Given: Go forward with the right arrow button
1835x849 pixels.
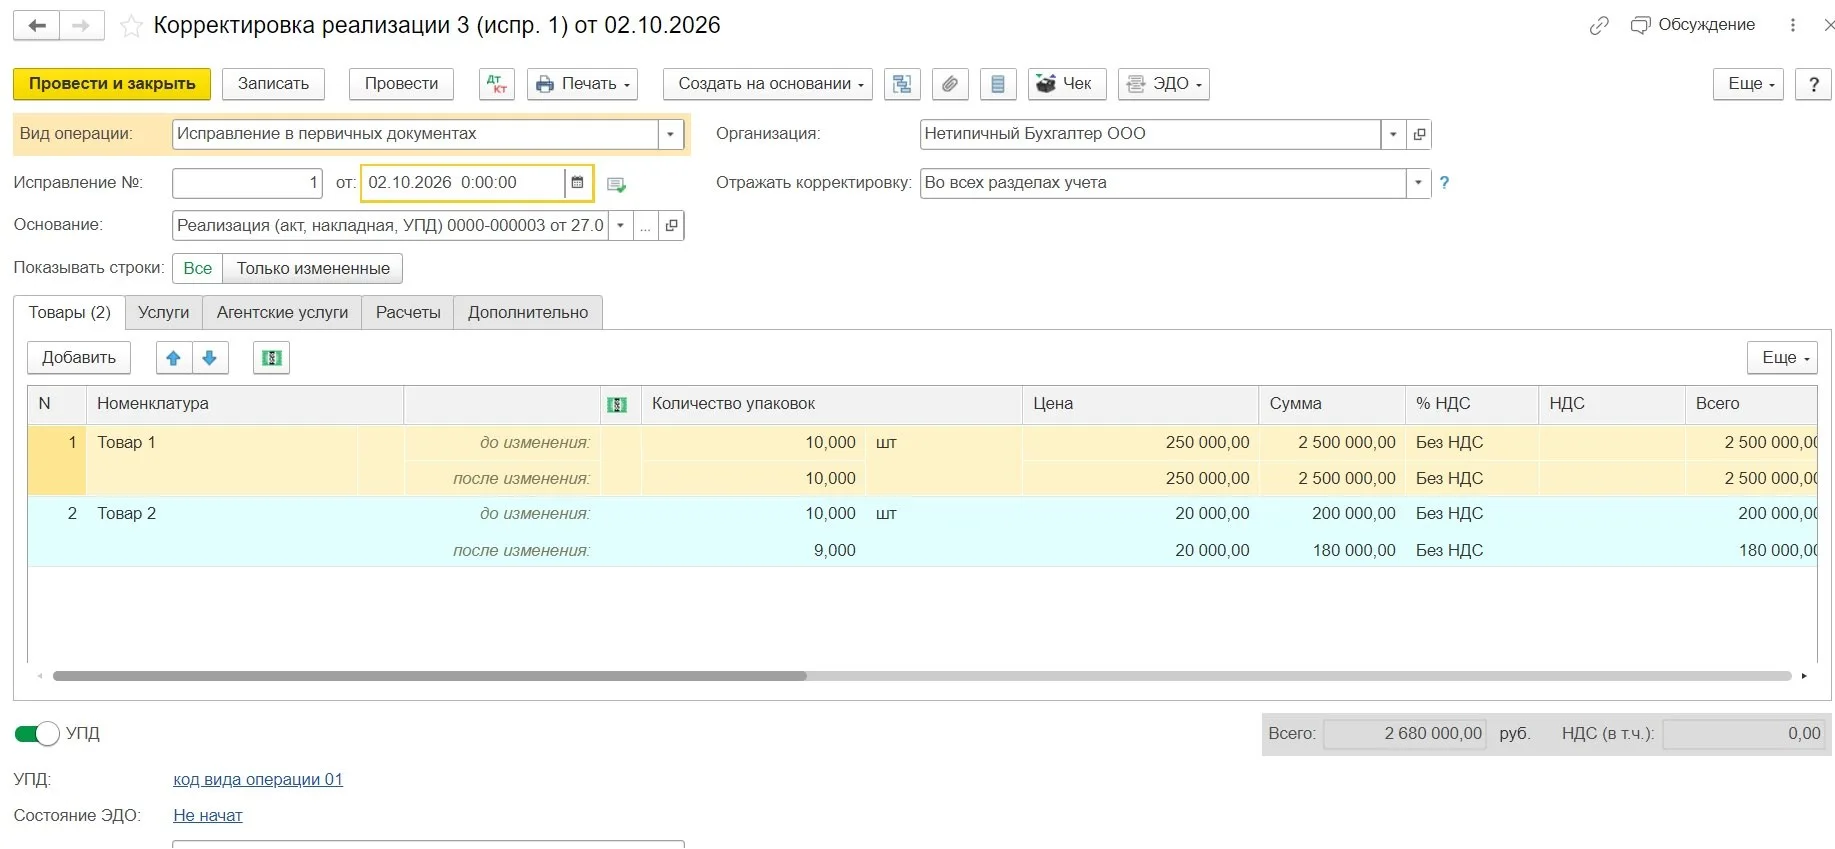Looking at the screenshot, I should pos(82,26).
